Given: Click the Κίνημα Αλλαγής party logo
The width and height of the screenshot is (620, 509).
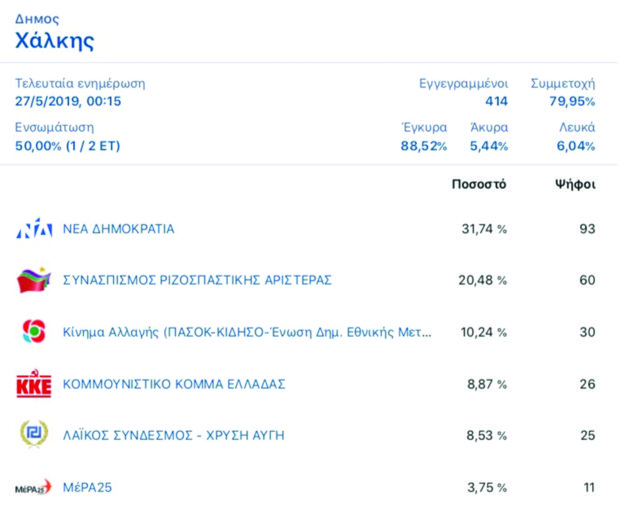Looking at the screenshot, I should click(33, 331).
